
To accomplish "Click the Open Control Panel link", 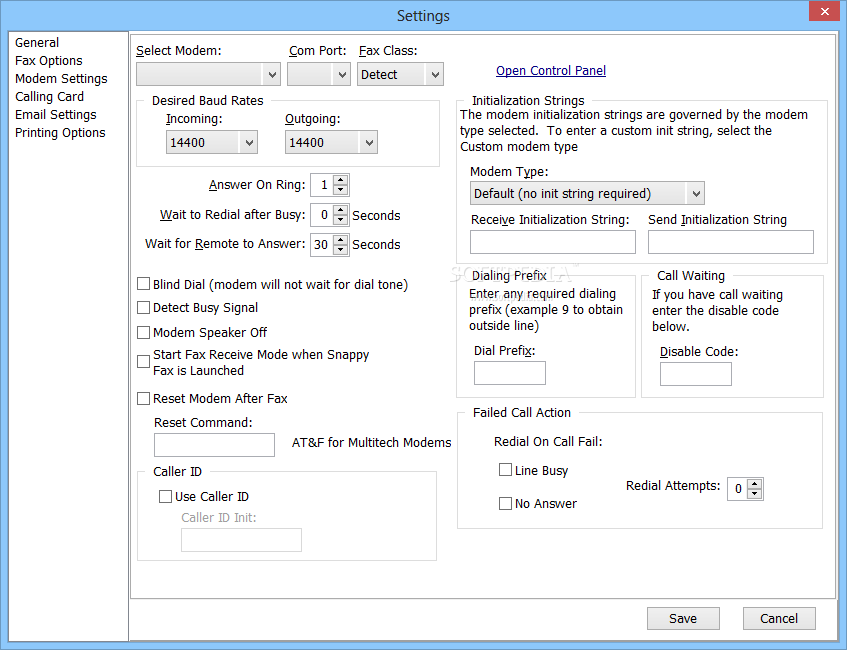I will click(x=551, y=71).
